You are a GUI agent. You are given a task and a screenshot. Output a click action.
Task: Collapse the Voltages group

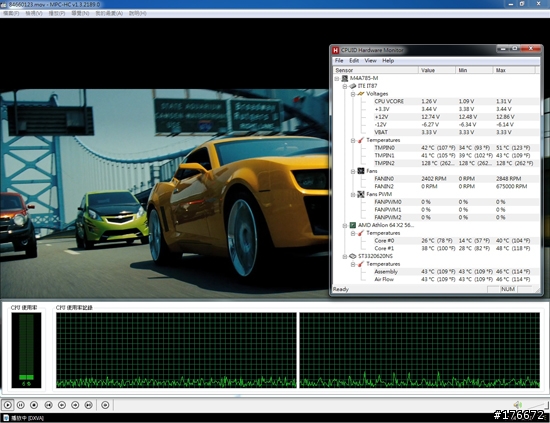(353, 94)
